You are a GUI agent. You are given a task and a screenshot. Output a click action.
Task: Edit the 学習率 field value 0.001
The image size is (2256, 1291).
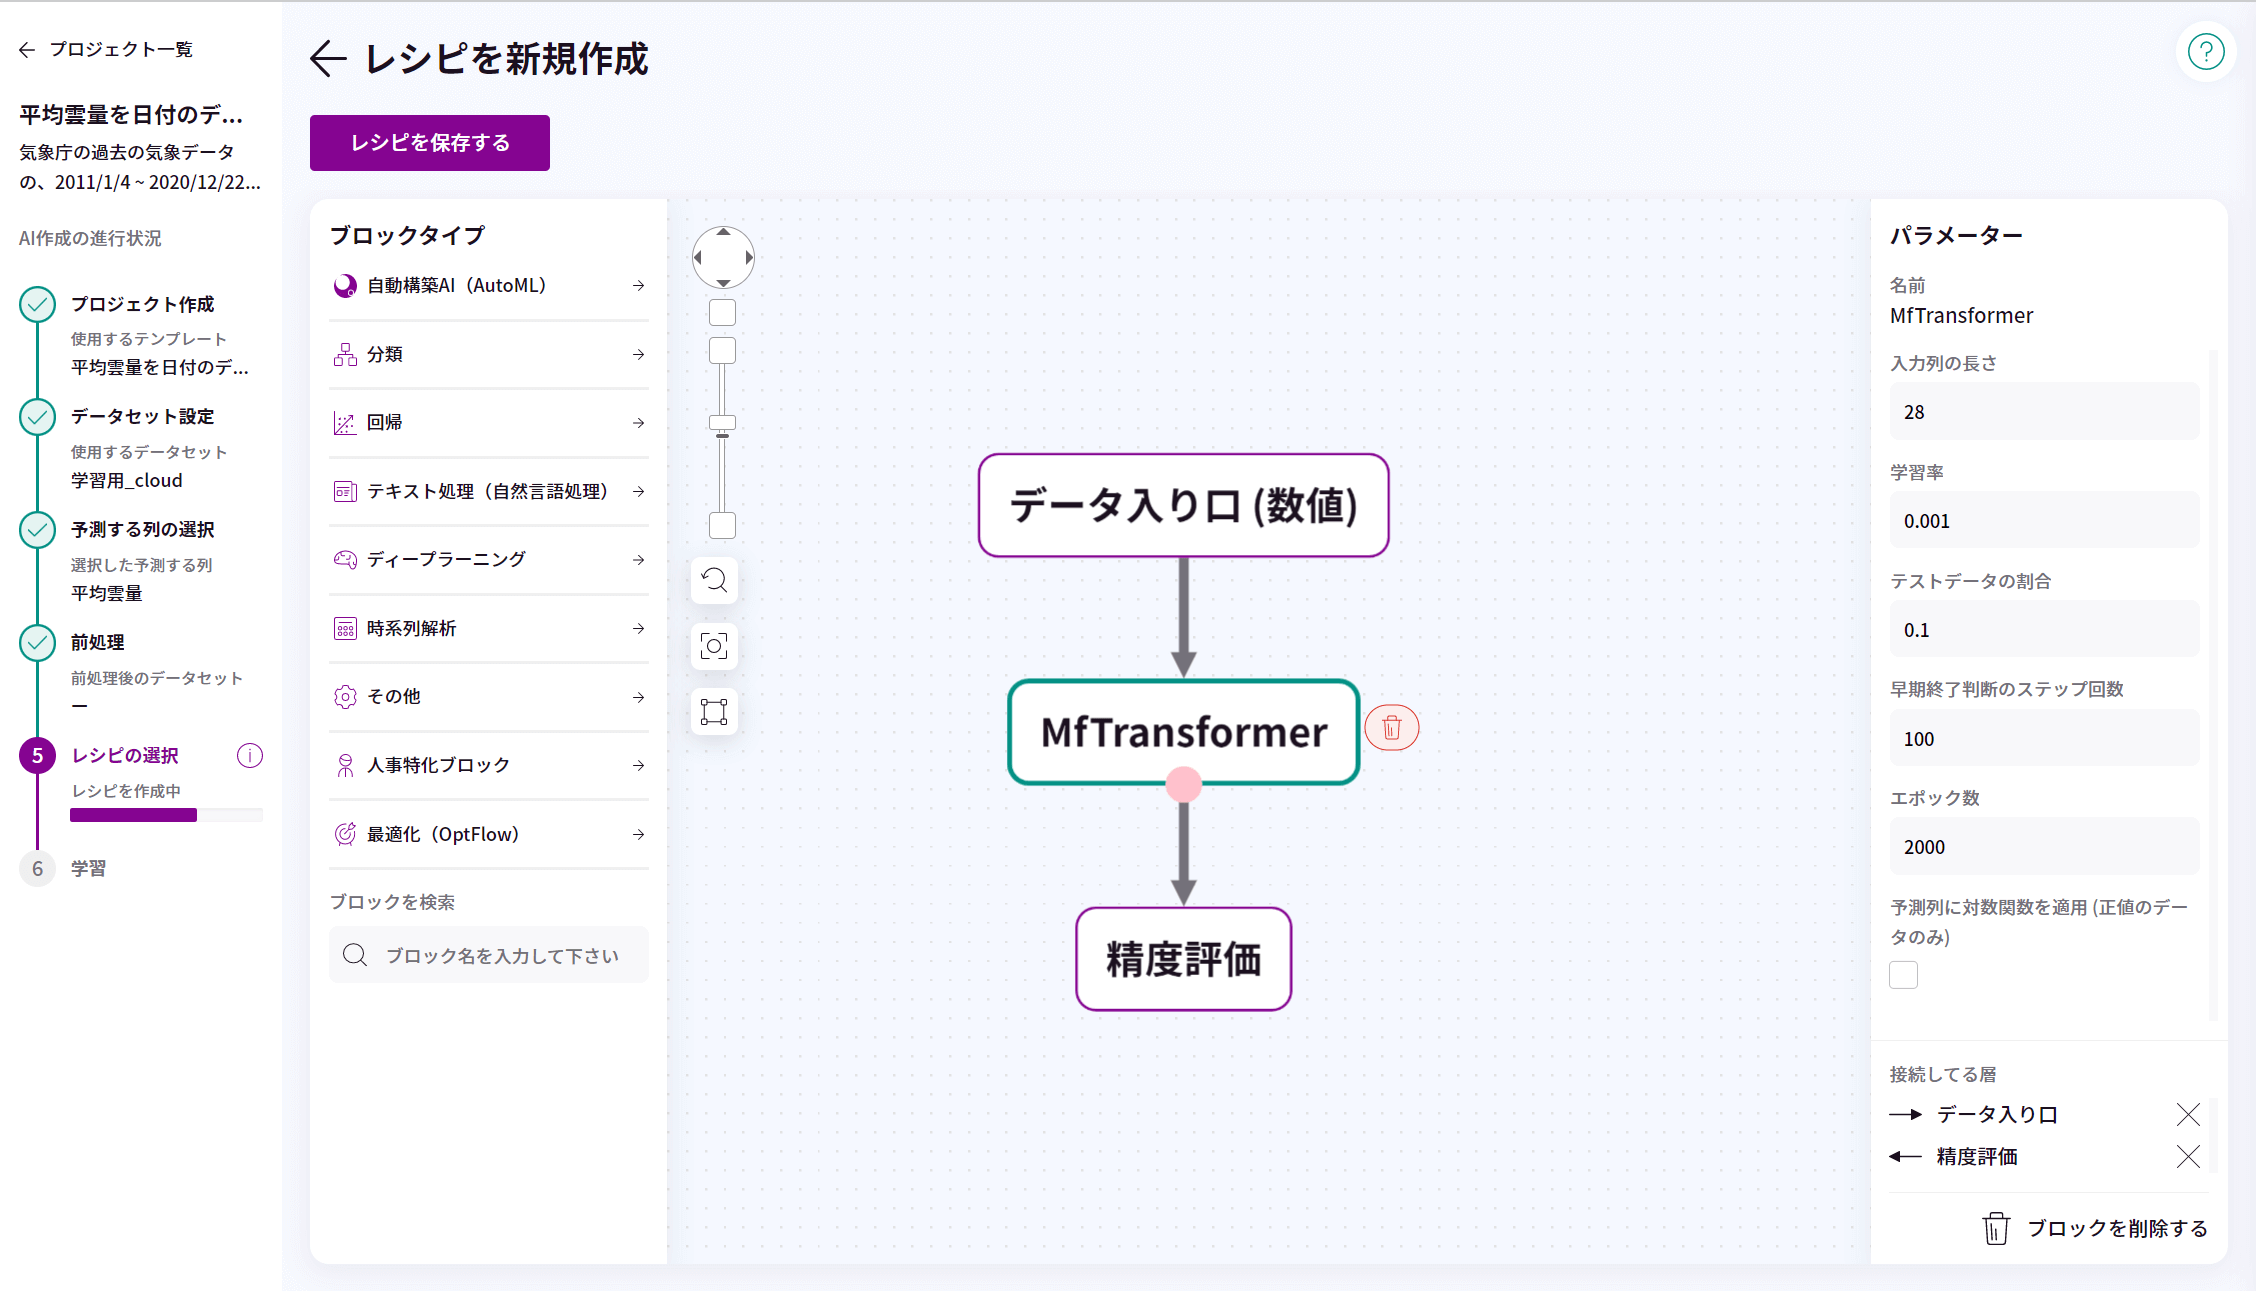(2044, 521)
